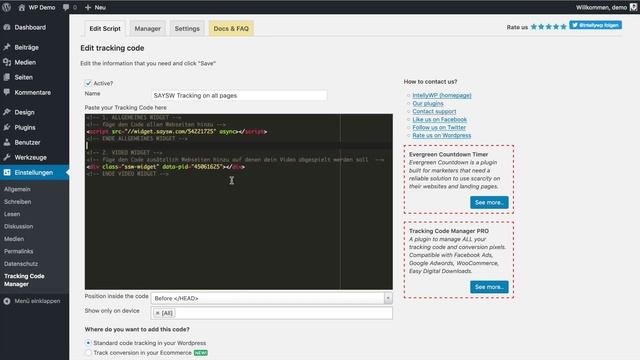
Task: Click the first rating star
Action: click(534, 27)
